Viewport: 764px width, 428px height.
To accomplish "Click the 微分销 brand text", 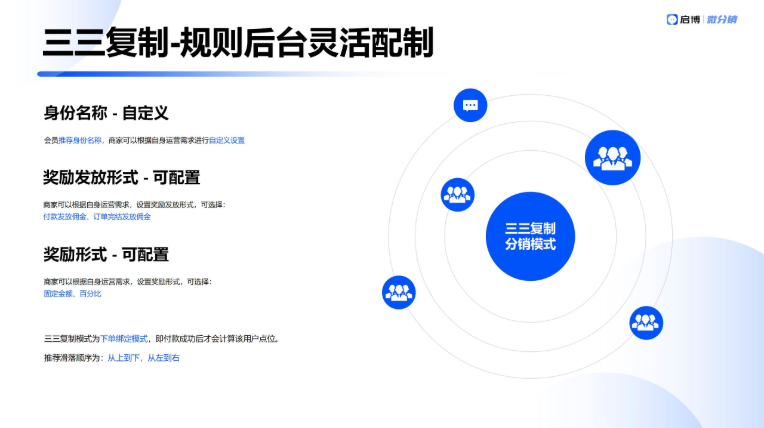I will point(722,19).
